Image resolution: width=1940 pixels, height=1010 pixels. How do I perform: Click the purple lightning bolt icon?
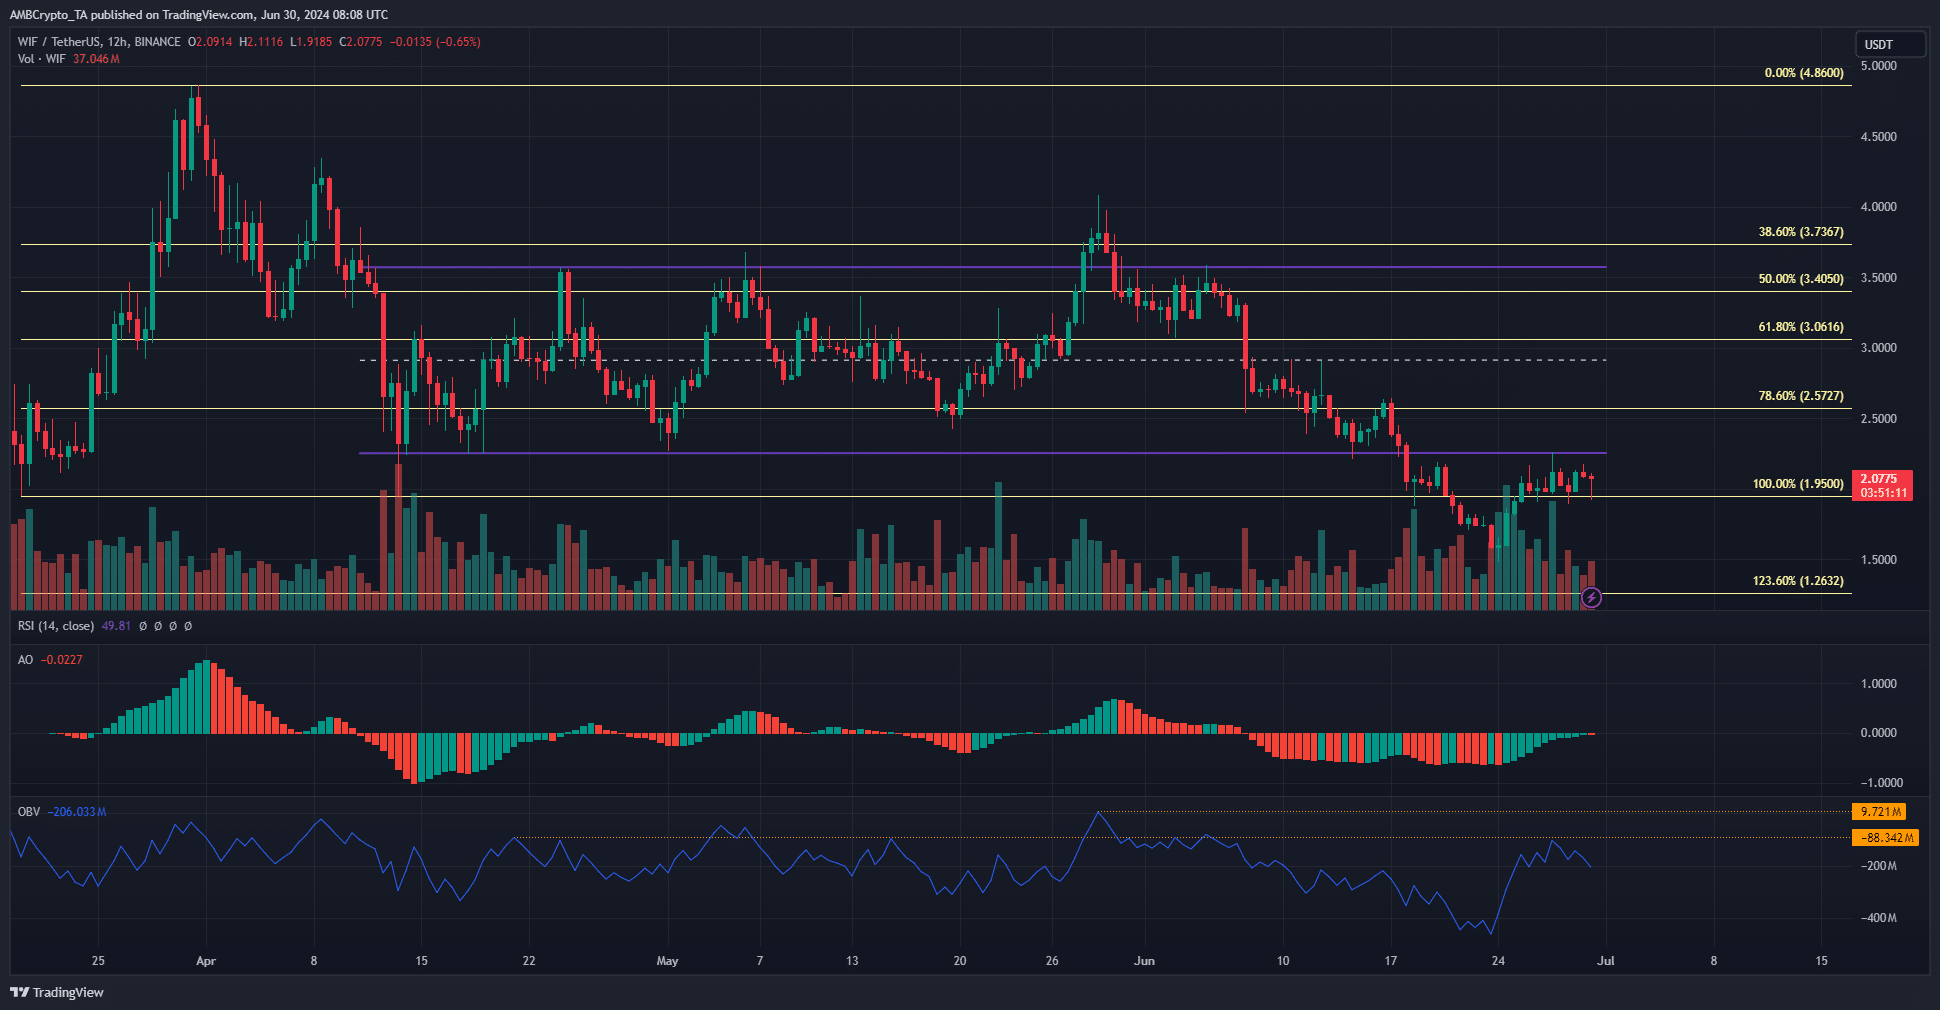pyautogui.click(x=1591, y=598)
